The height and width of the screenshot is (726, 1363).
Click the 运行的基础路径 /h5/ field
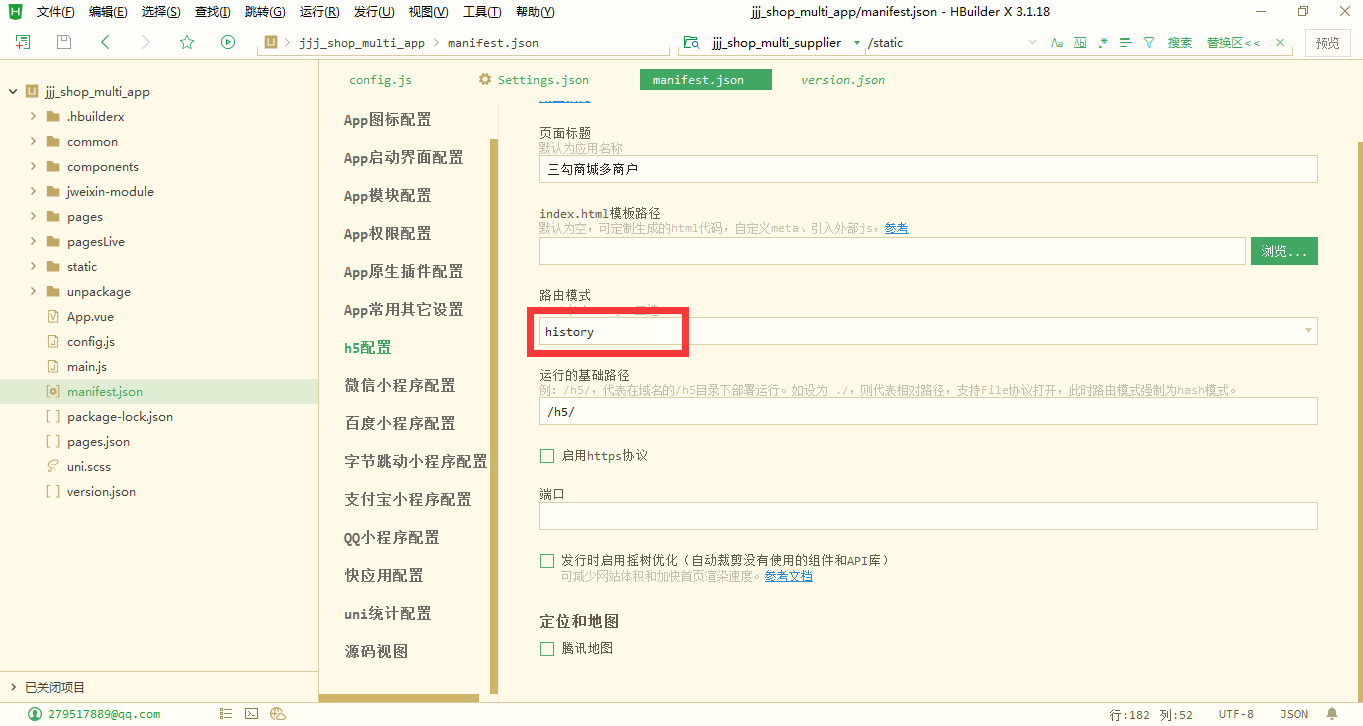928,411
